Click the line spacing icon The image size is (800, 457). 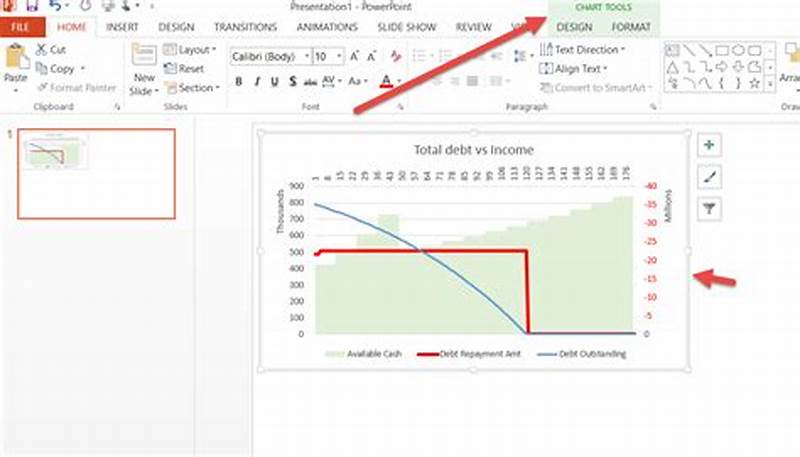519,56
